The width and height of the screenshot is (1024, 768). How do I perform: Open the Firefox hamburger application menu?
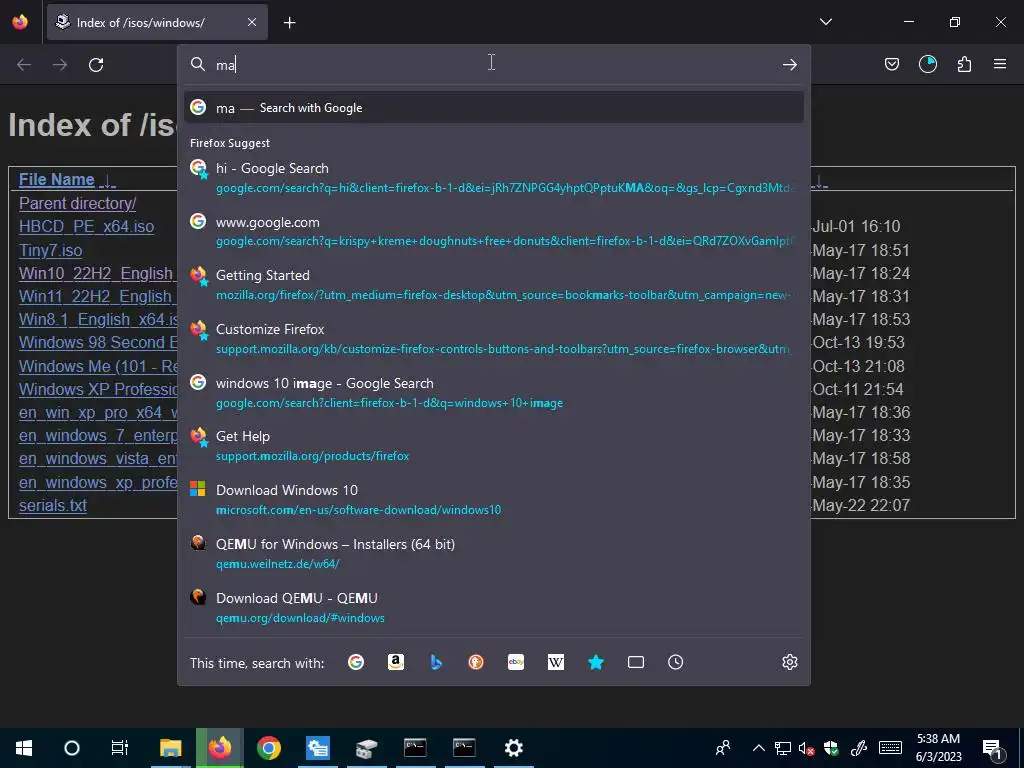click(x=1000, y=64)
